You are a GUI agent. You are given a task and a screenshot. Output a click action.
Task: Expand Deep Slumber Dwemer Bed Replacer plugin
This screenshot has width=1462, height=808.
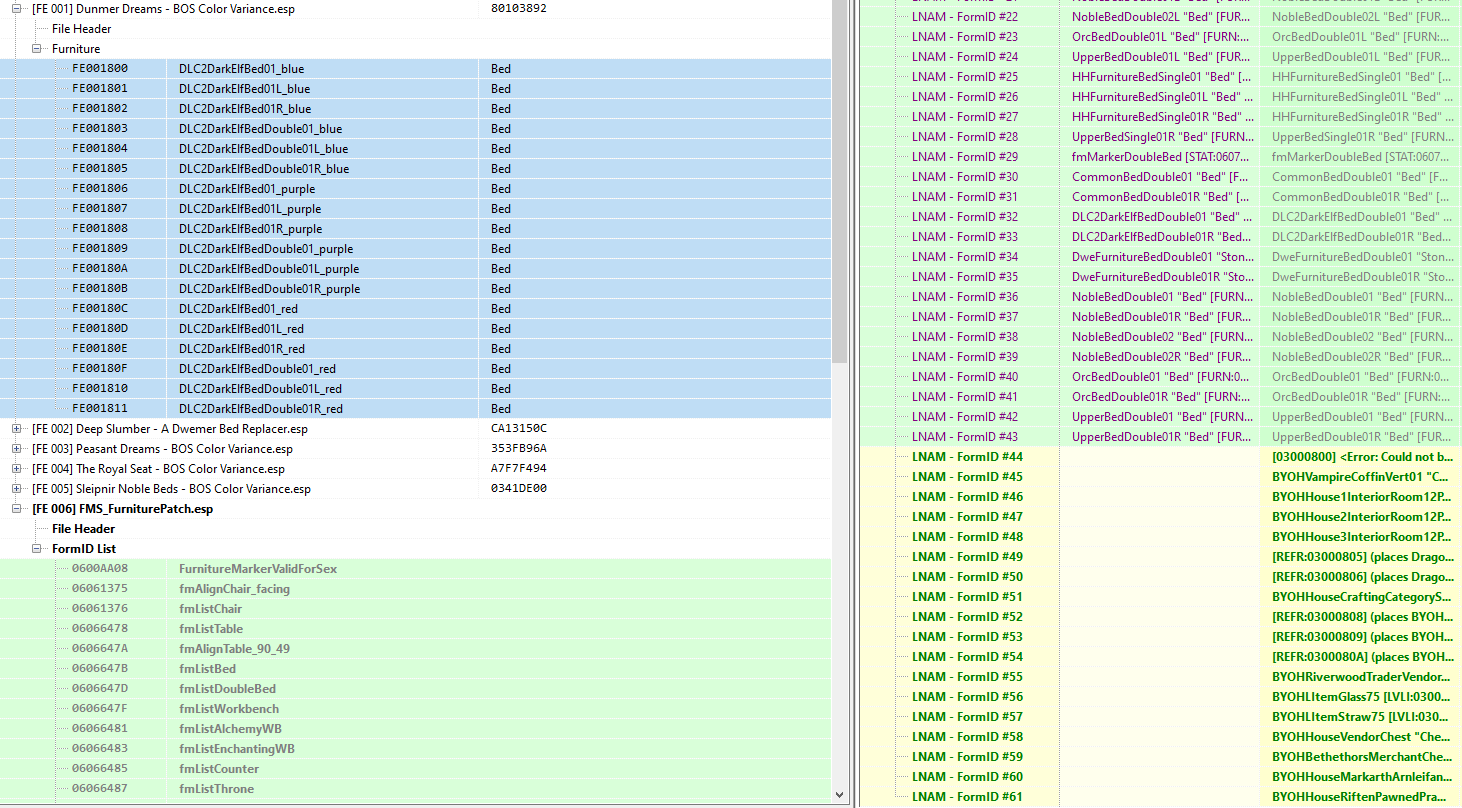(17, 429)
